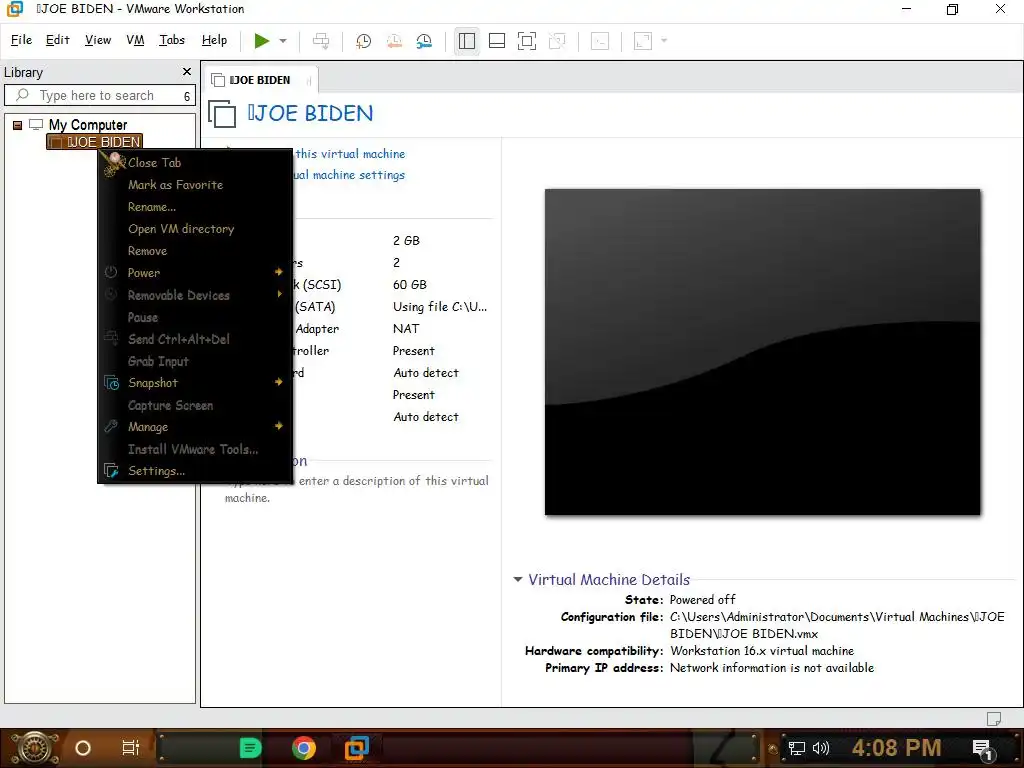Choose Close Tab from context menu
The height and width of the screenshot is (768, 1024).
tap(154, 163)
